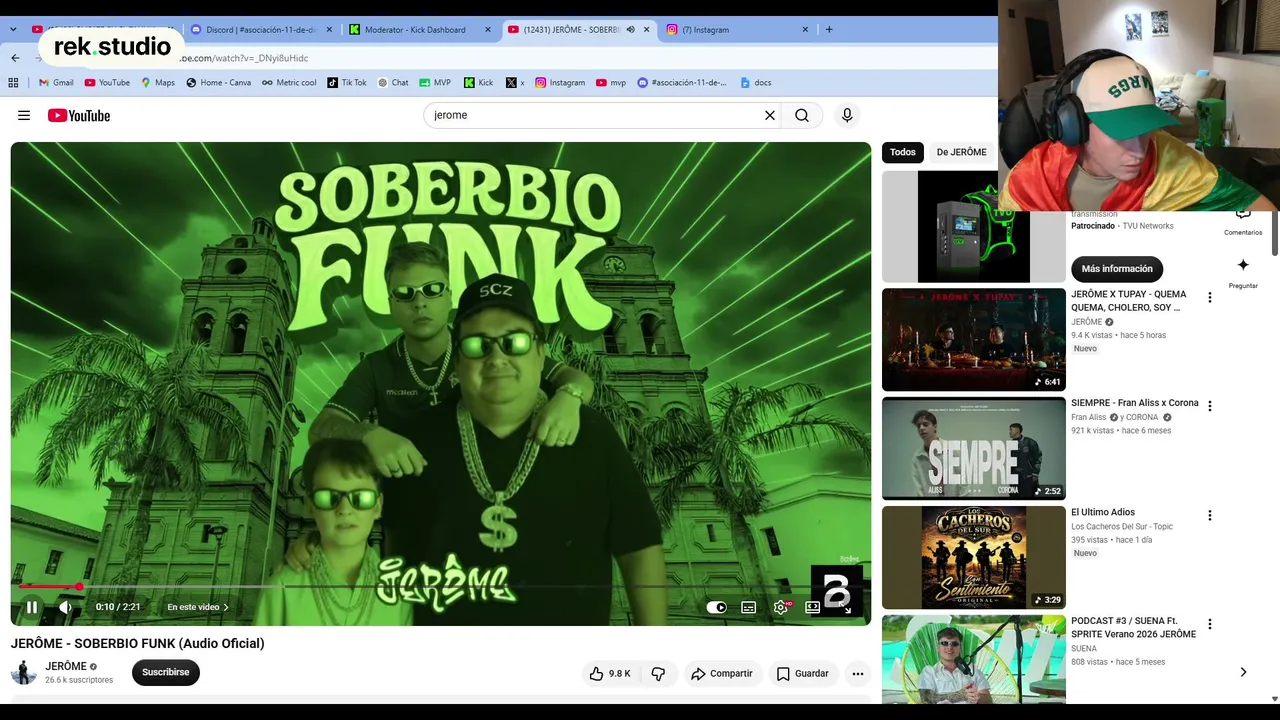Subscribe to the JERÔME channel
The width and height of the screenshot is (1280, 720).
(x=166, y=672)
